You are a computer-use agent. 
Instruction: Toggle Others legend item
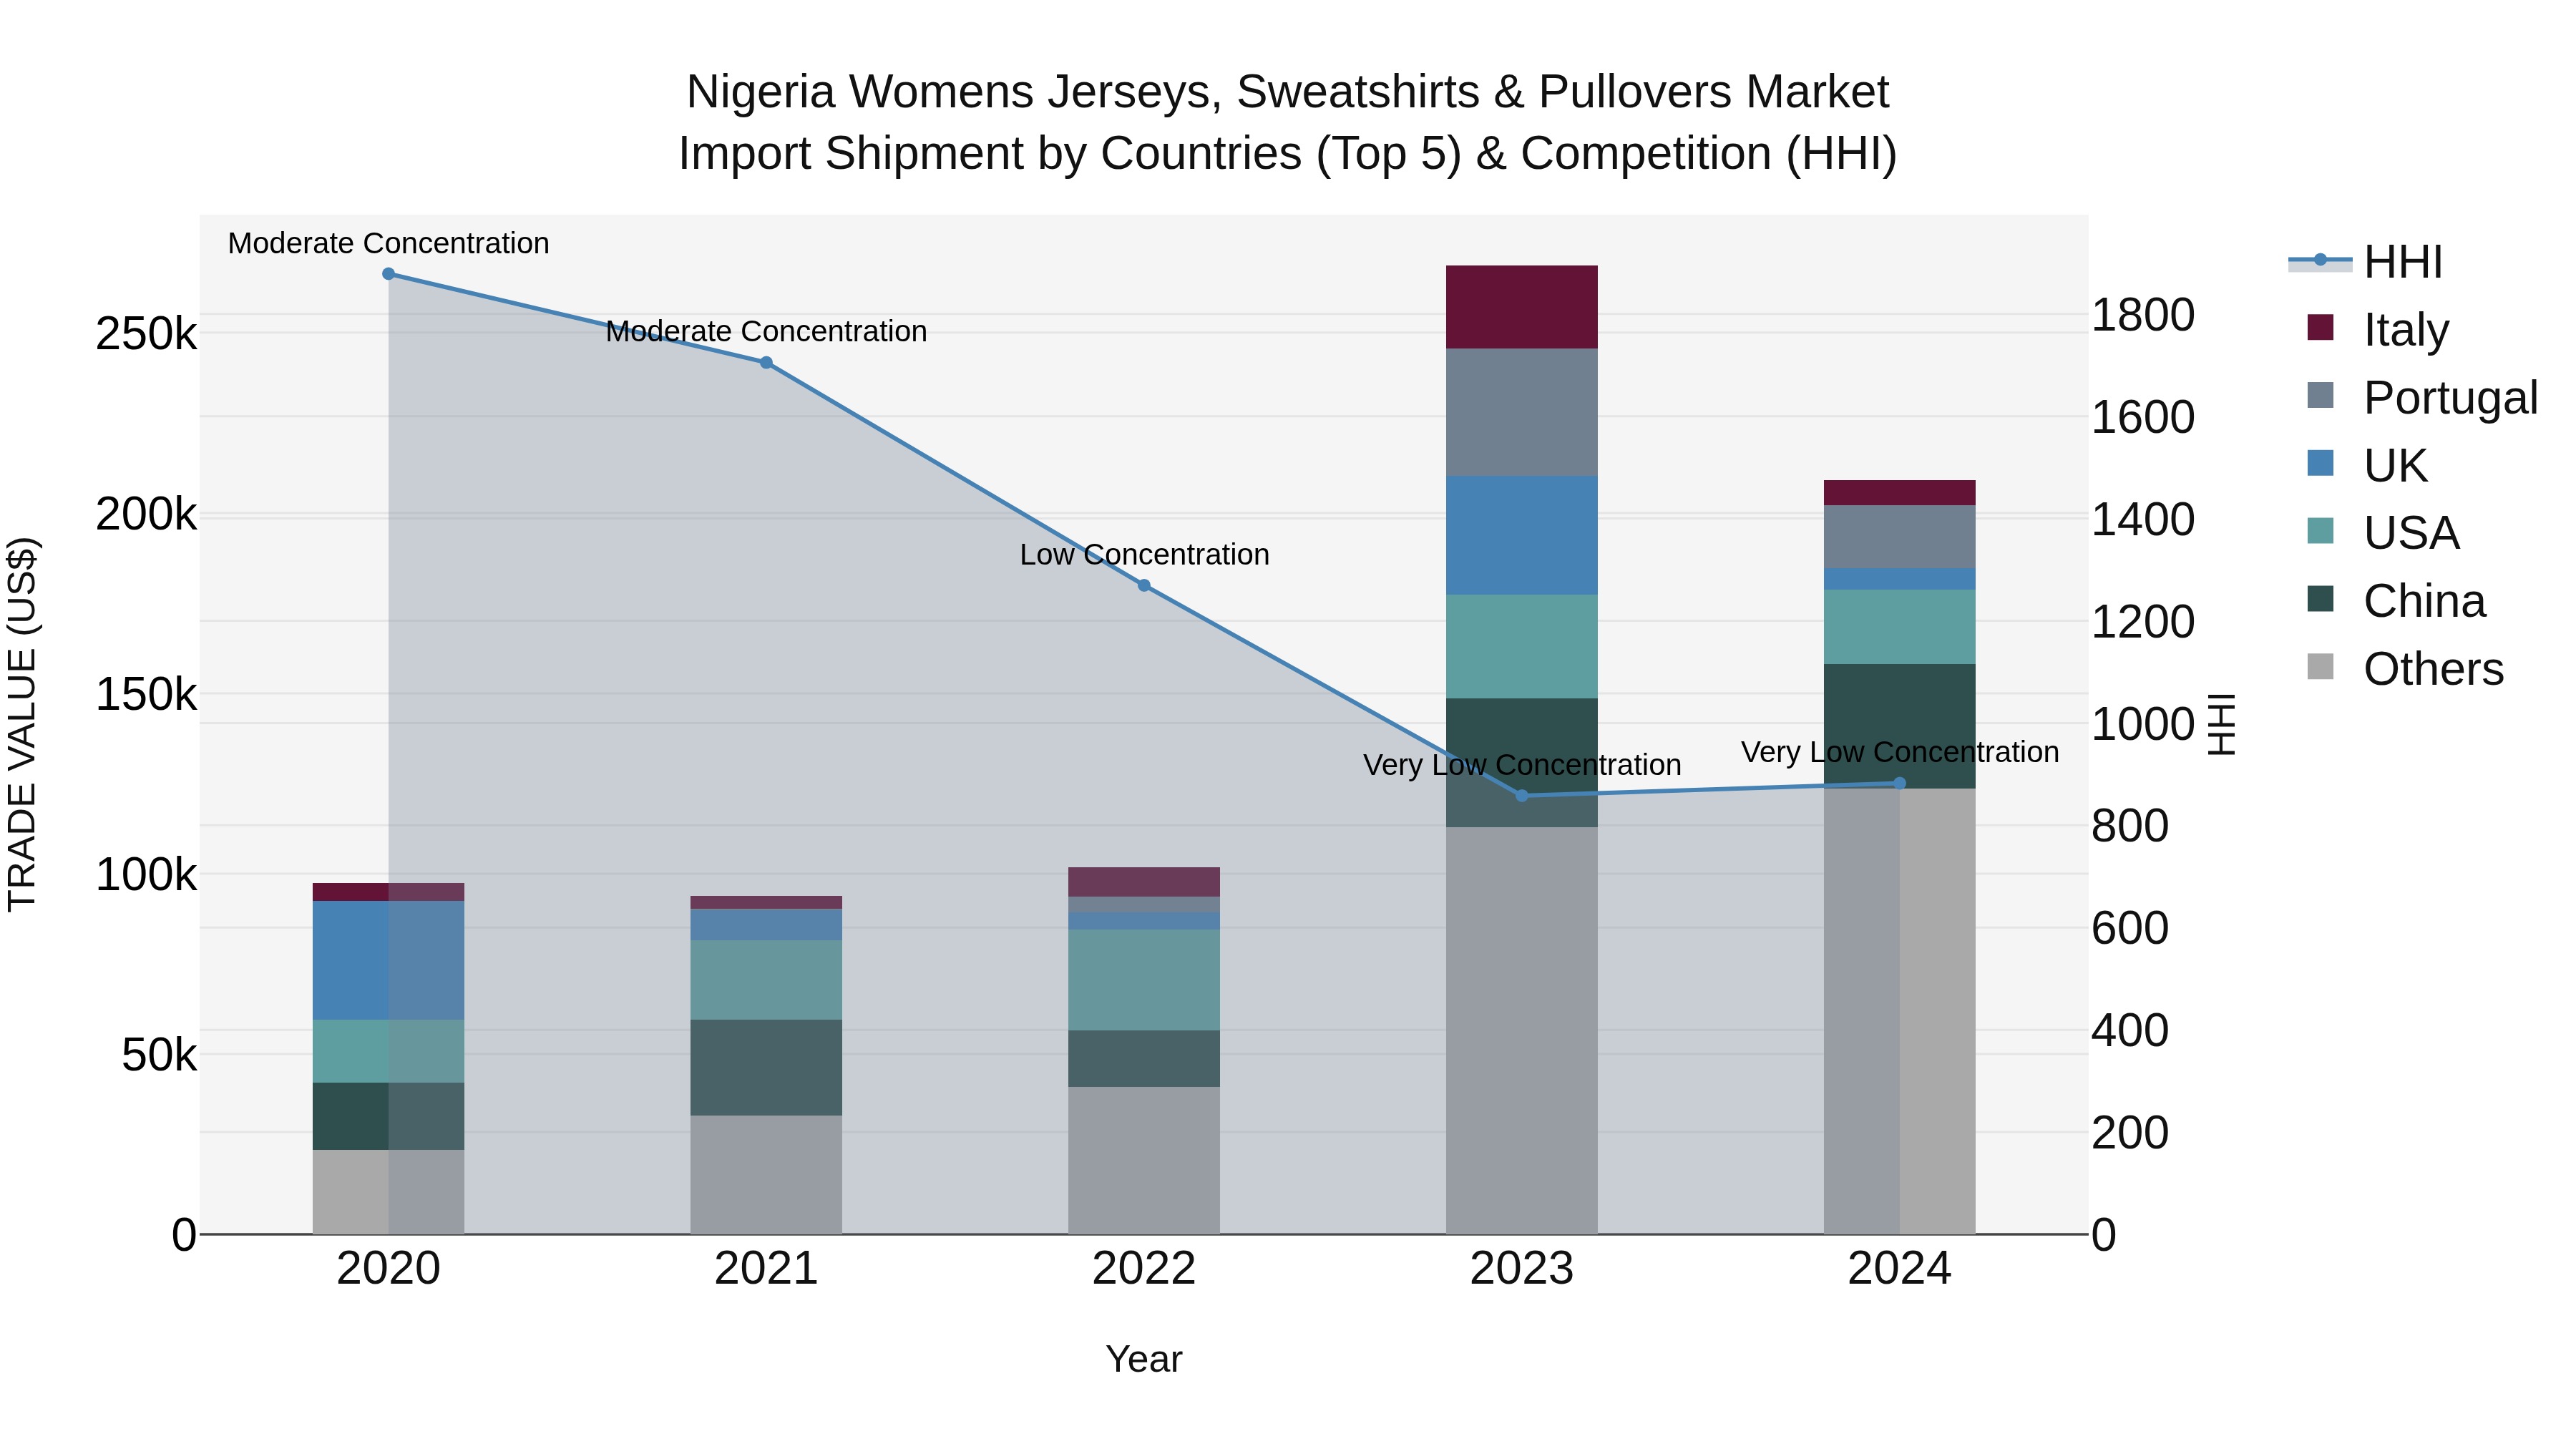click(x=2432, y=668)
